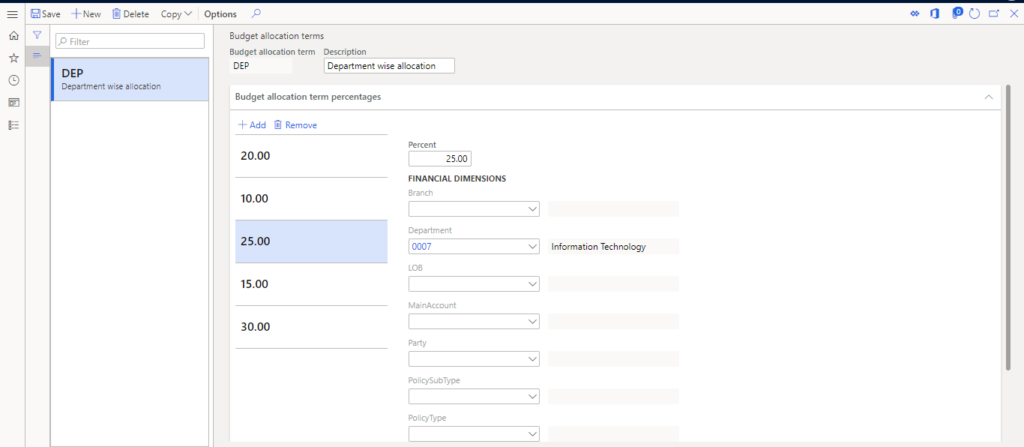Viewport: 1024px width, 447px height.
Task: Expand the Branch dimension dropdown
Action: point(530,209)
